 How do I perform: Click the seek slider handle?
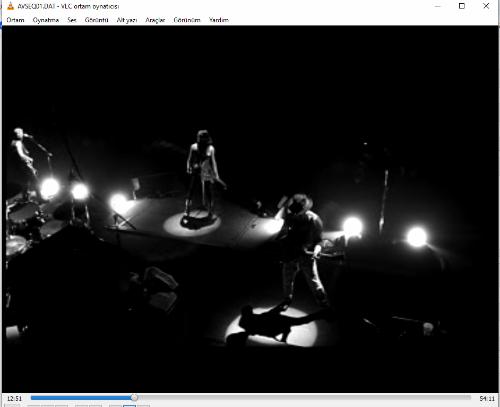click(134, 397)
